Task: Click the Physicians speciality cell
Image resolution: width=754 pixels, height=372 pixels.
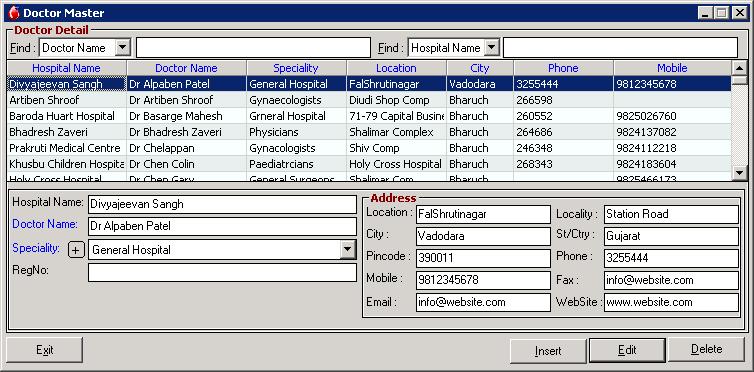Action: point(296,132)
